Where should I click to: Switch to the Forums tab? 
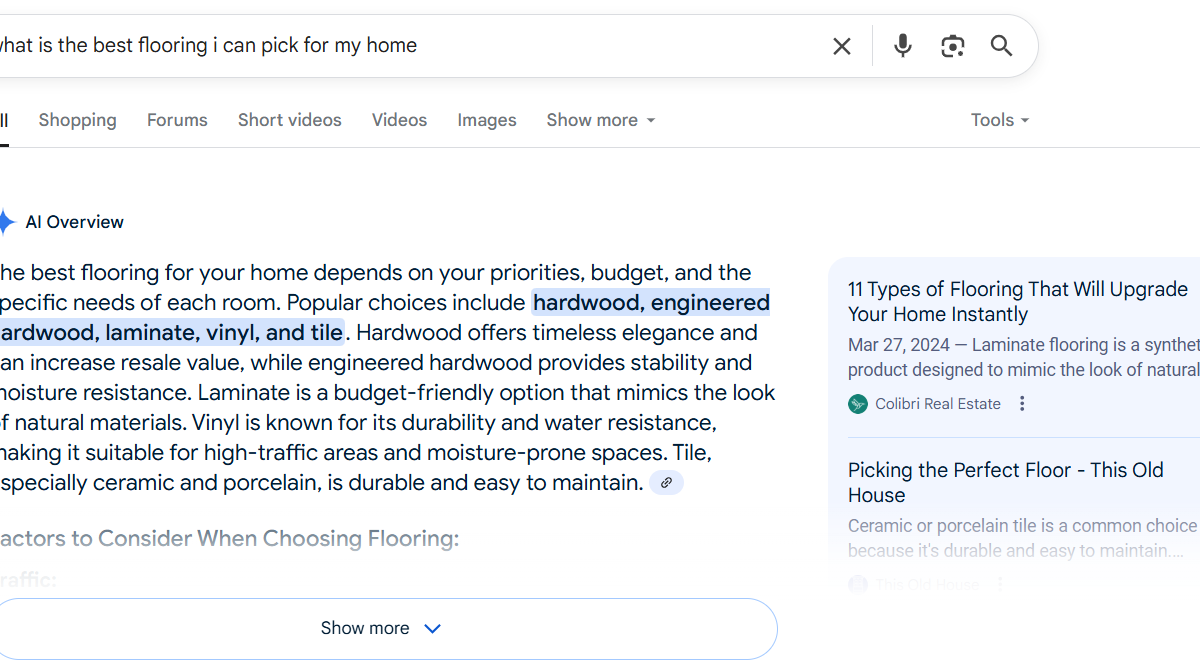tap(177, 120)
